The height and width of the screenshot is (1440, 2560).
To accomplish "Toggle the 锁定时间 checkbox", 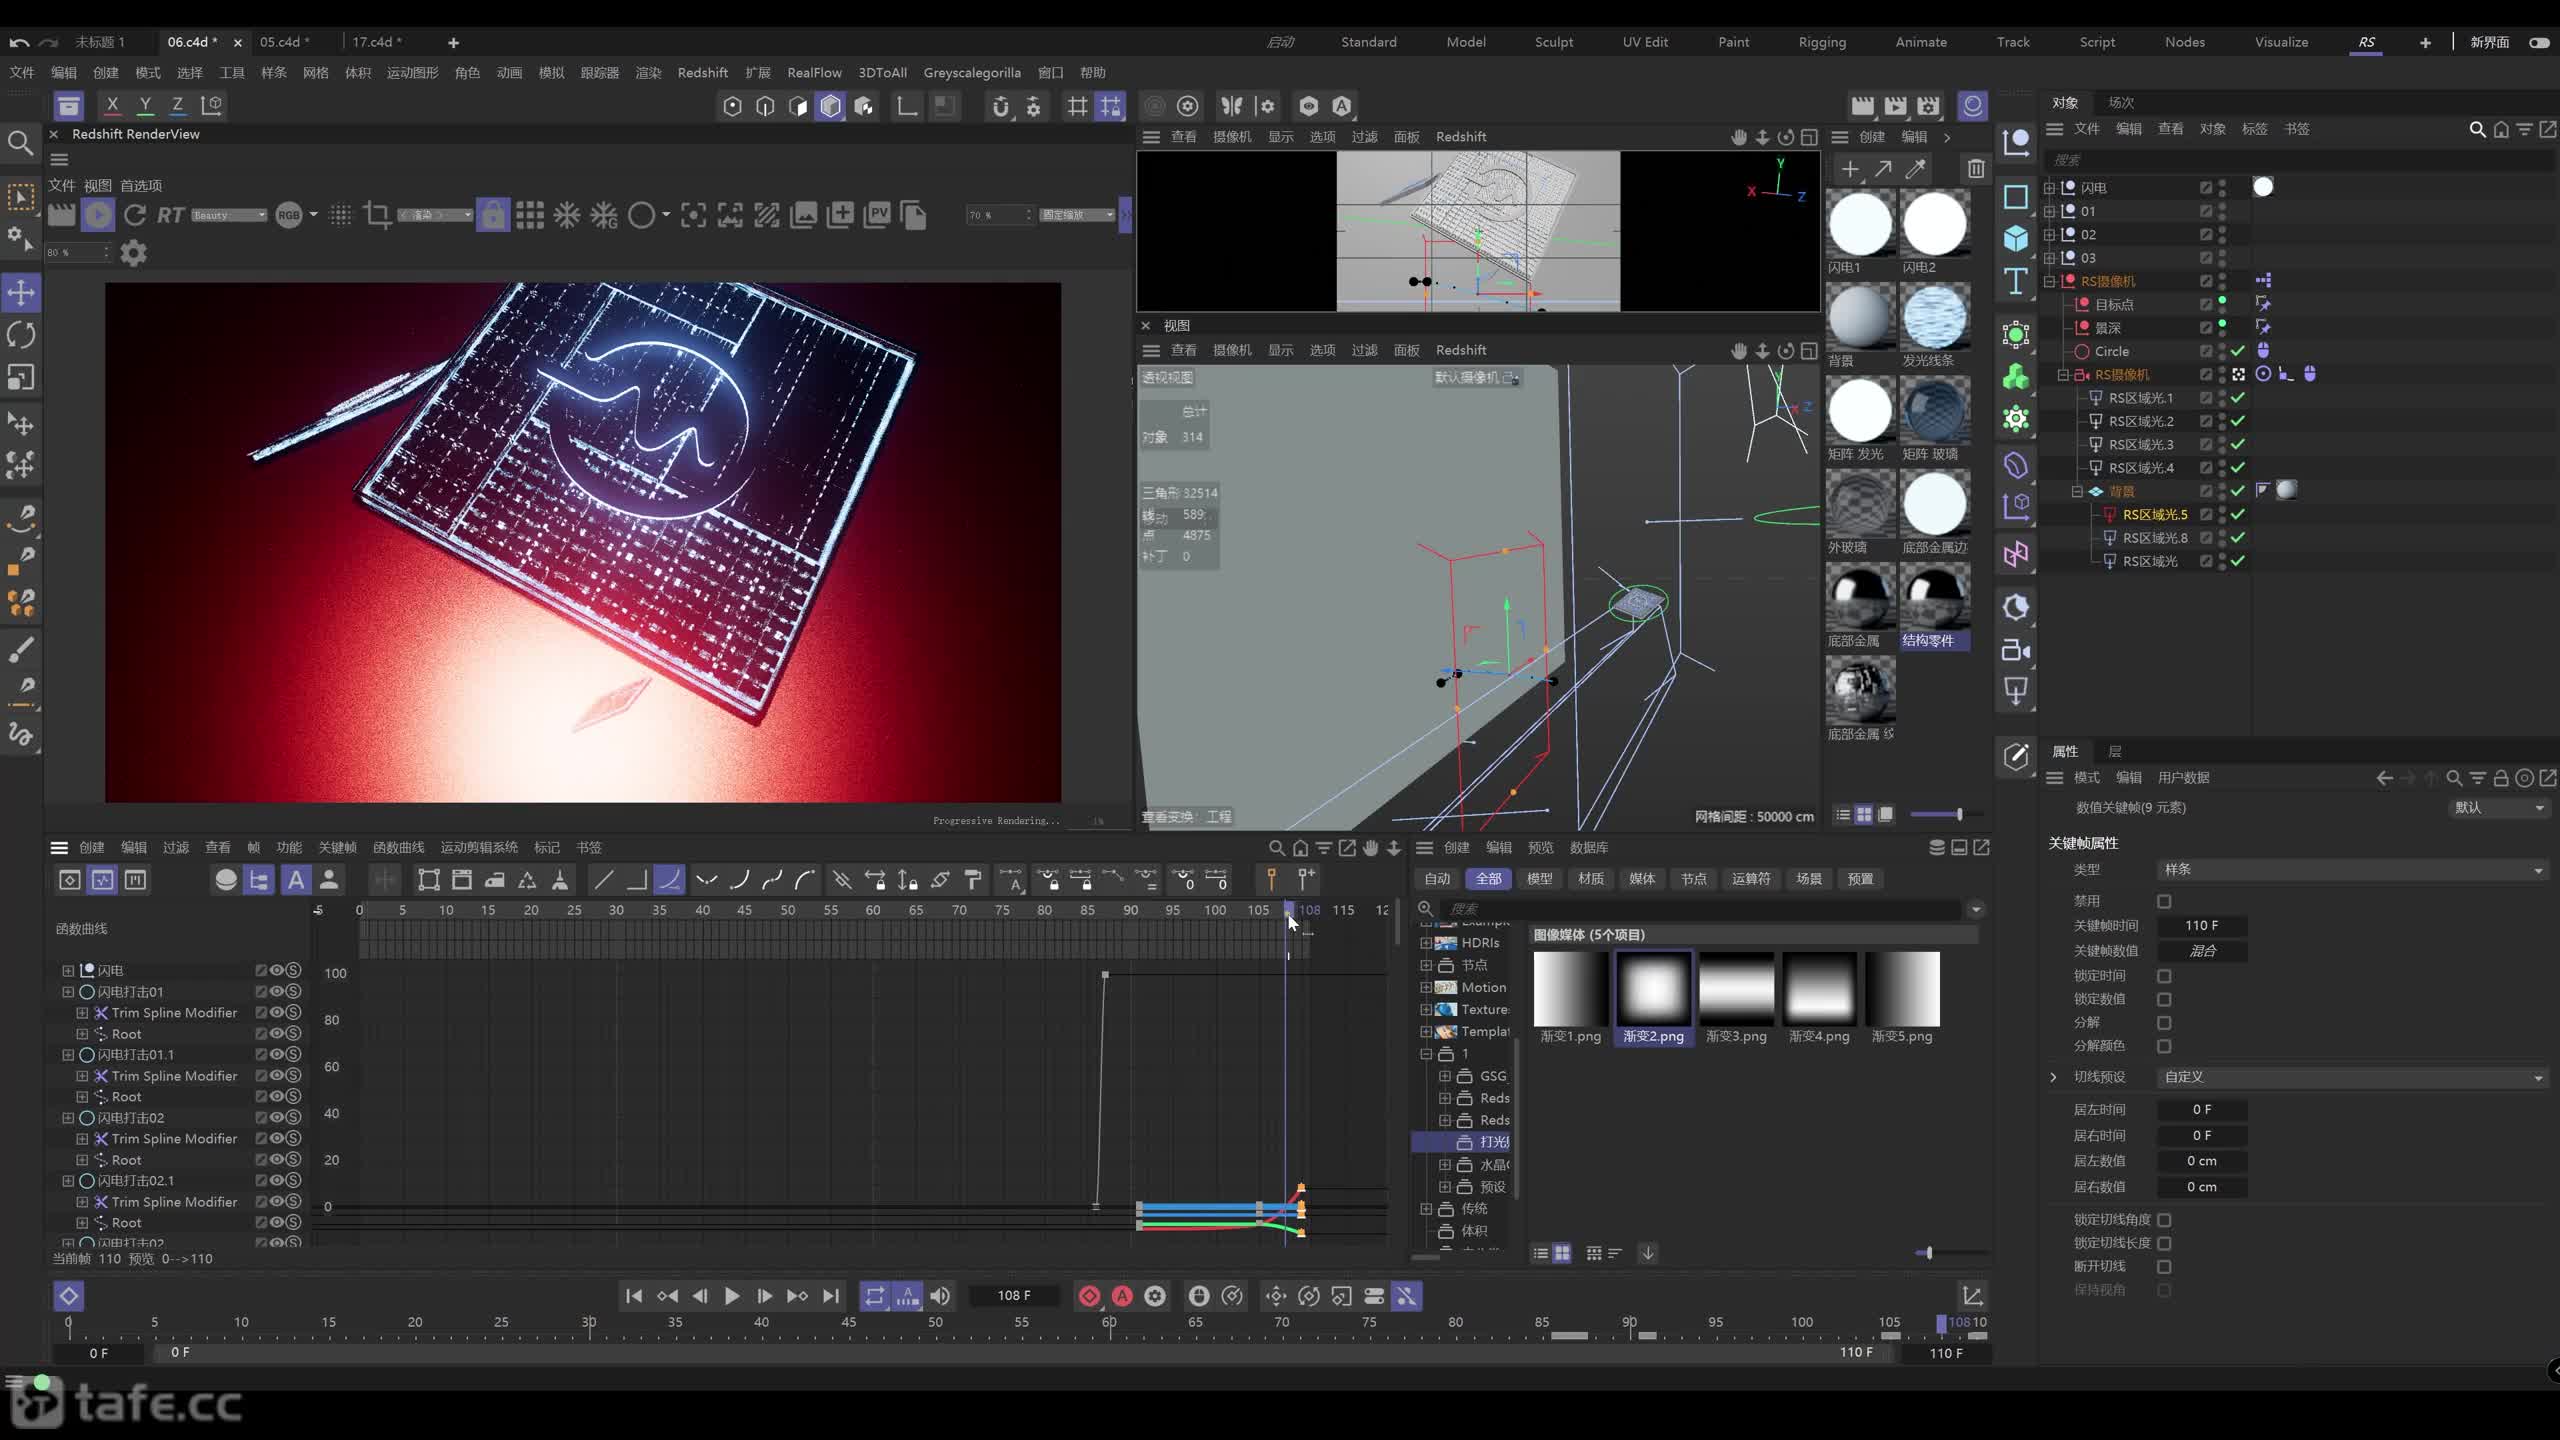I will click(2164, 976).
